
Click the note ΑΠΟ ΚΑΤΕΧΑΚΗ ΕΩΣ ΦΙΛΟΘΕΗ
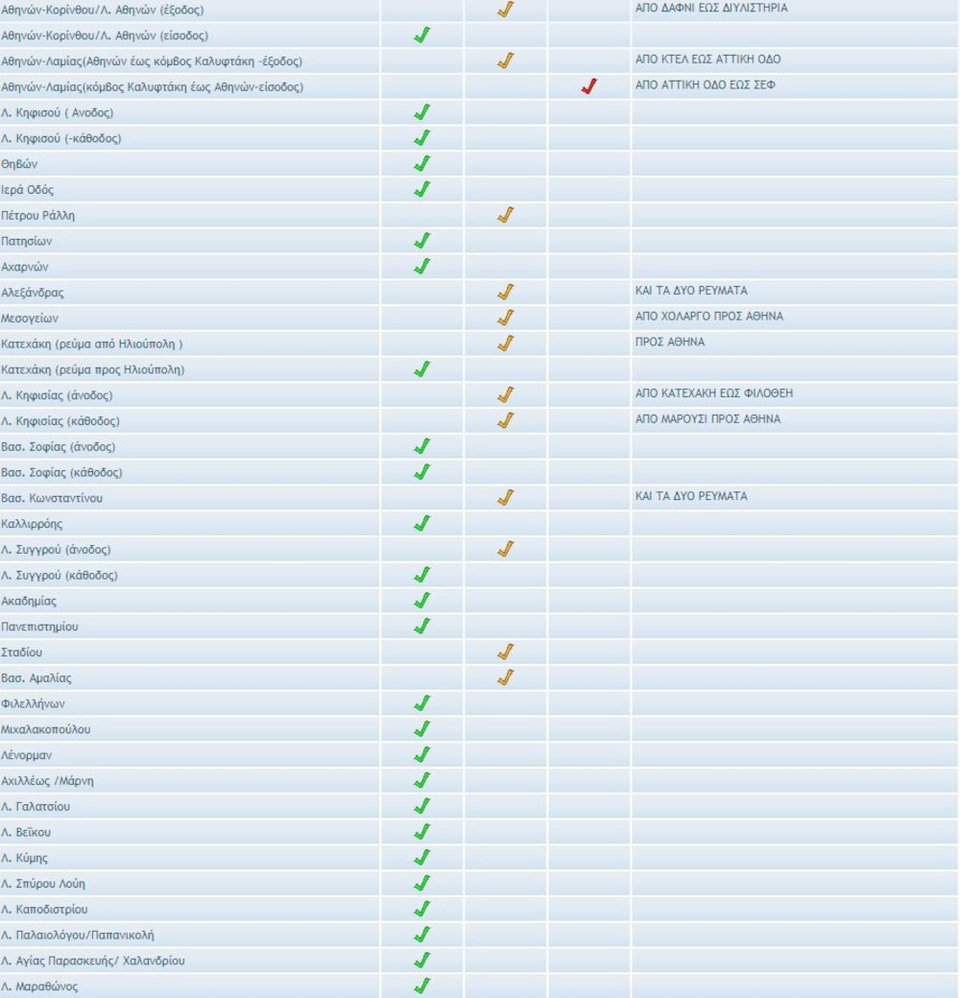coord(714,393)
